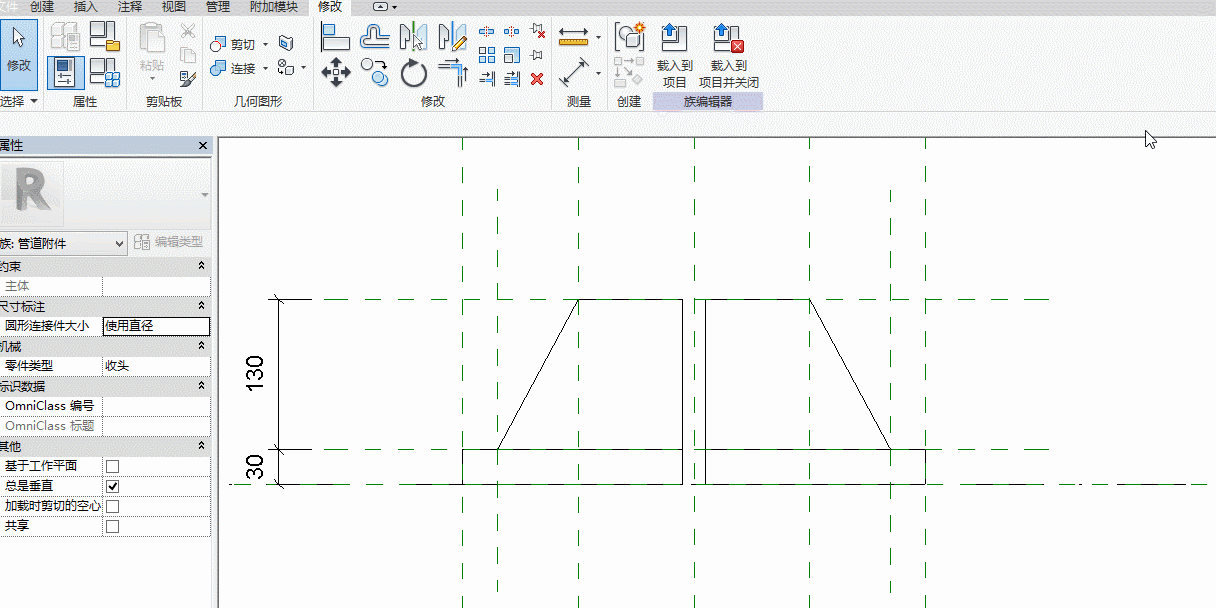This screenshot has height=608, width=1216.
Task: Click the 圆形连接件大小 value field
Action: [157, 326]
